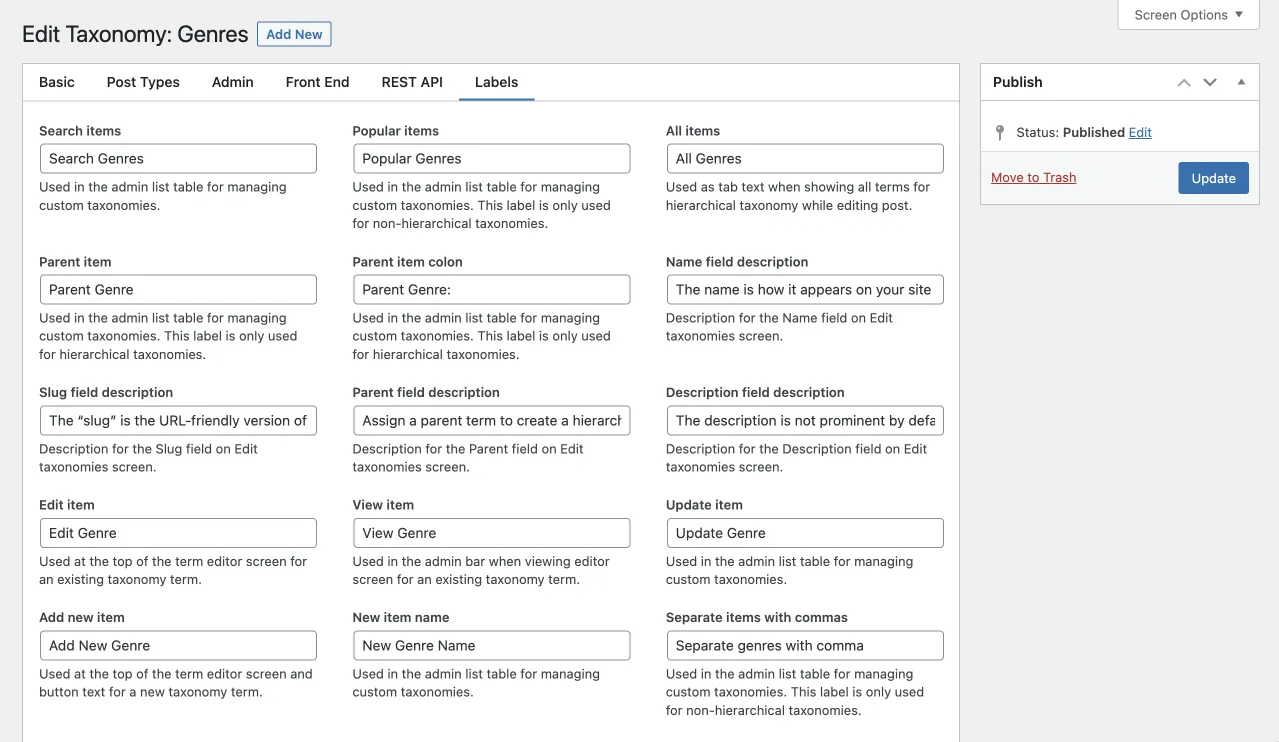
Task: Click the Parent field description label
Action: (426, 393)
